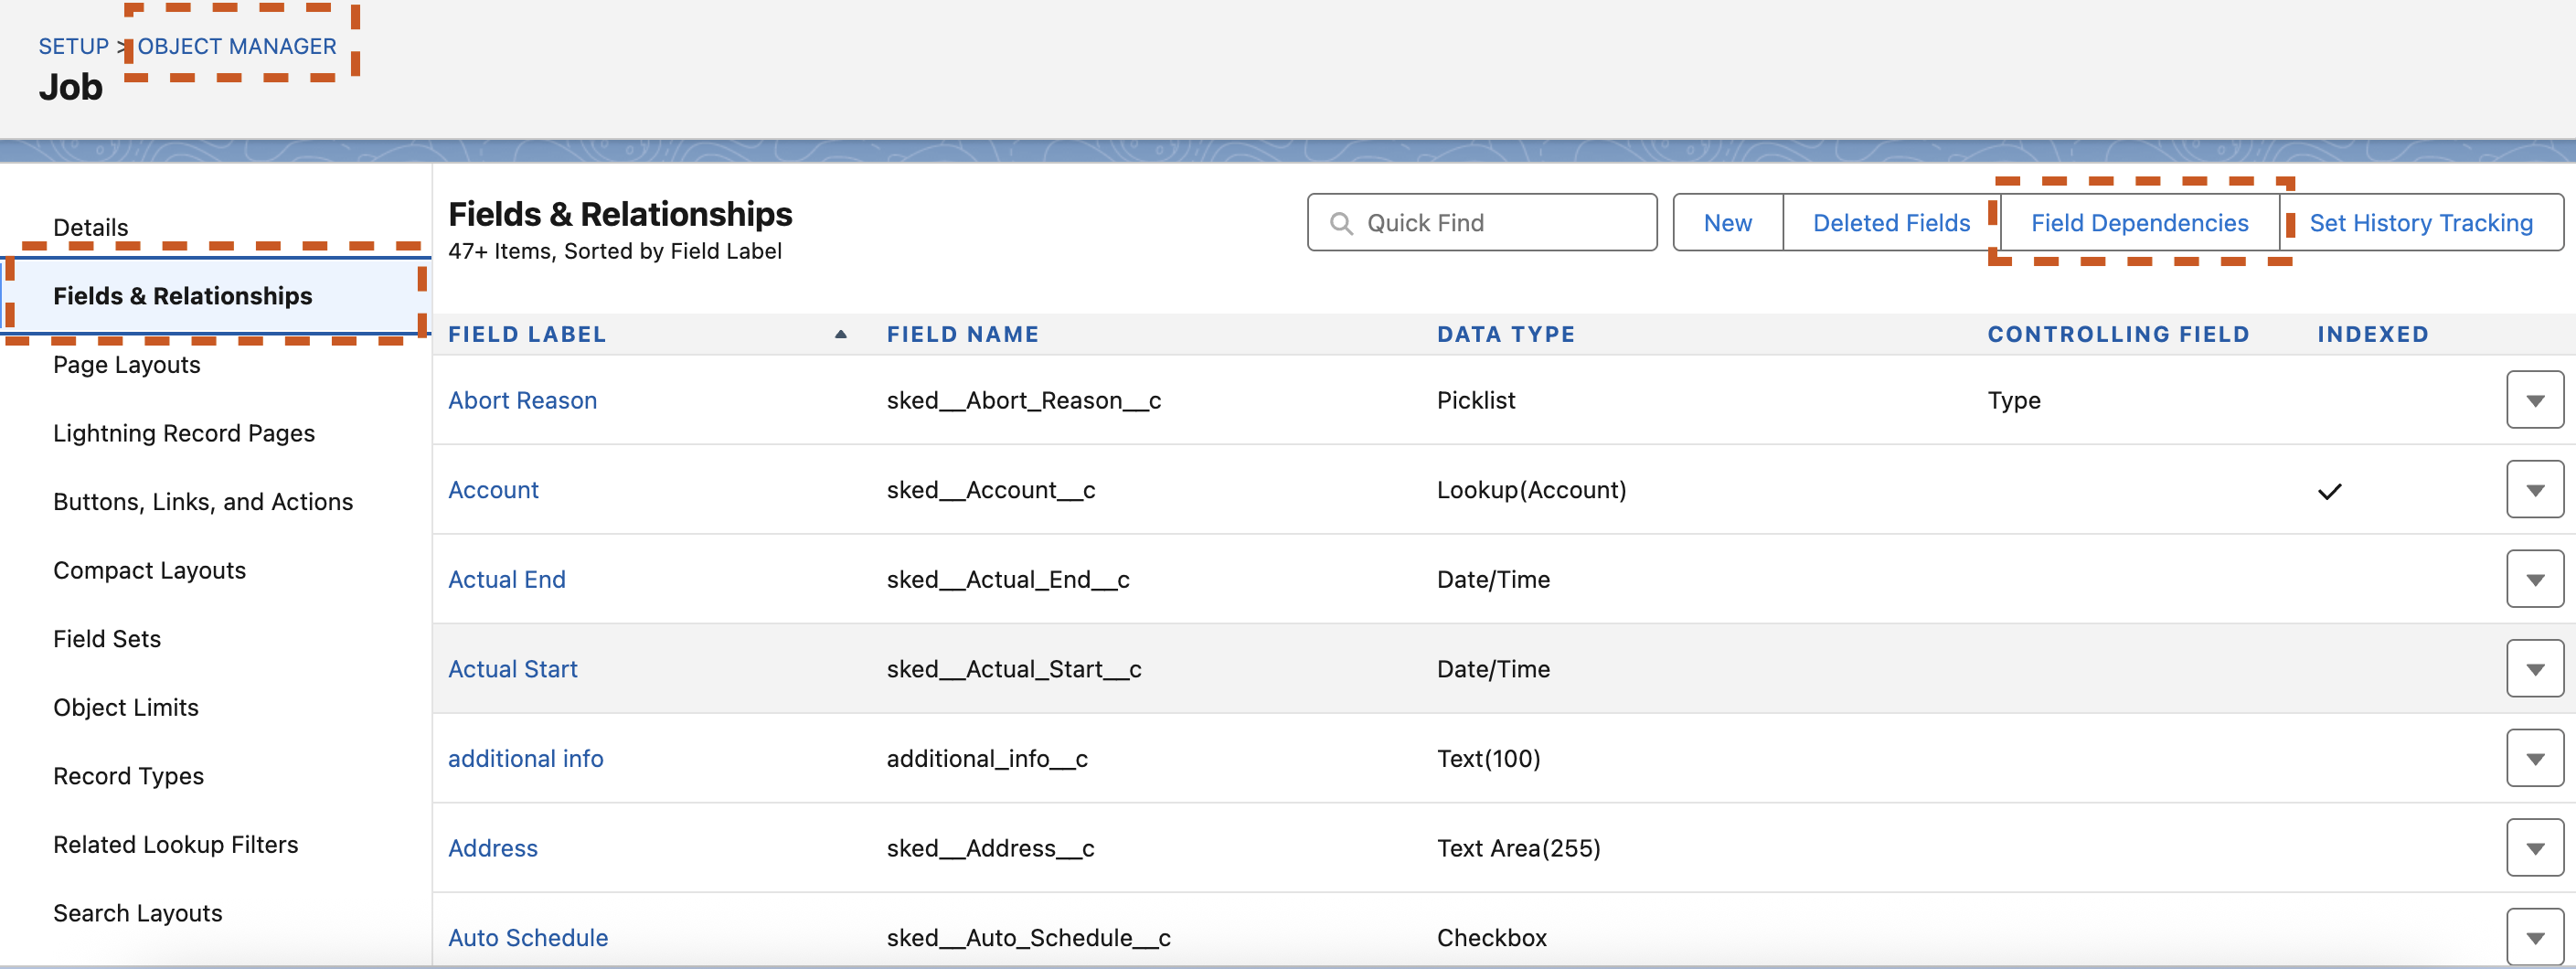Open the Auto Schedule row action dropdown
Viewport: 2576px width, 969px height.
[x=2533, y=937]
